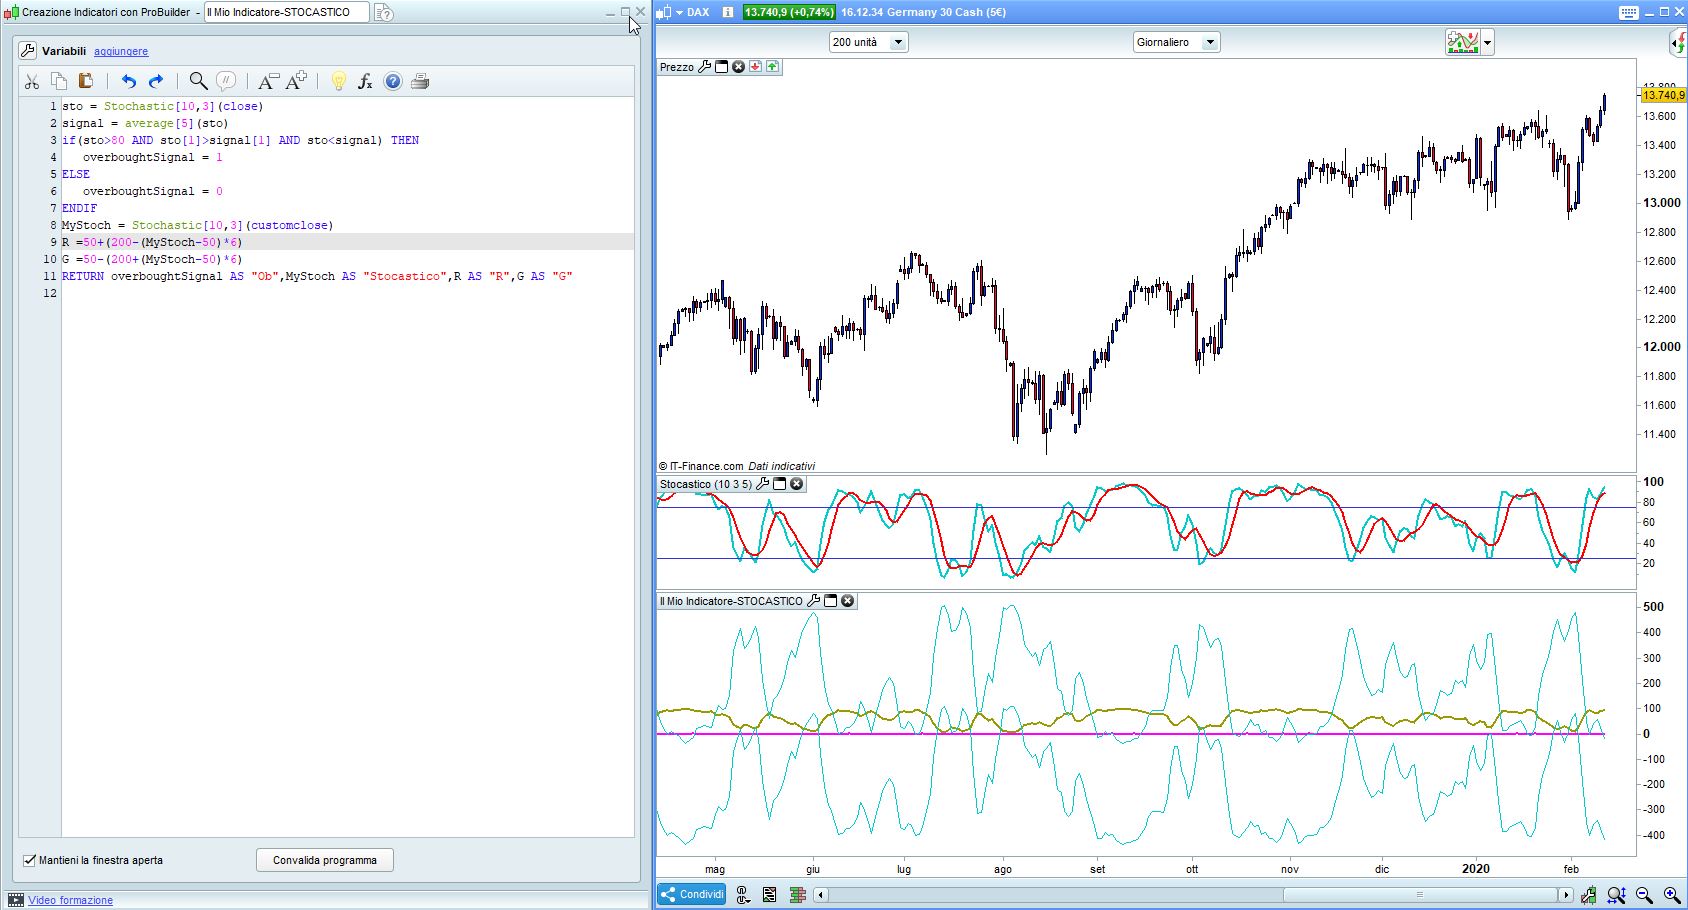Click the aggiungere variable link

[x=121, y=51]
